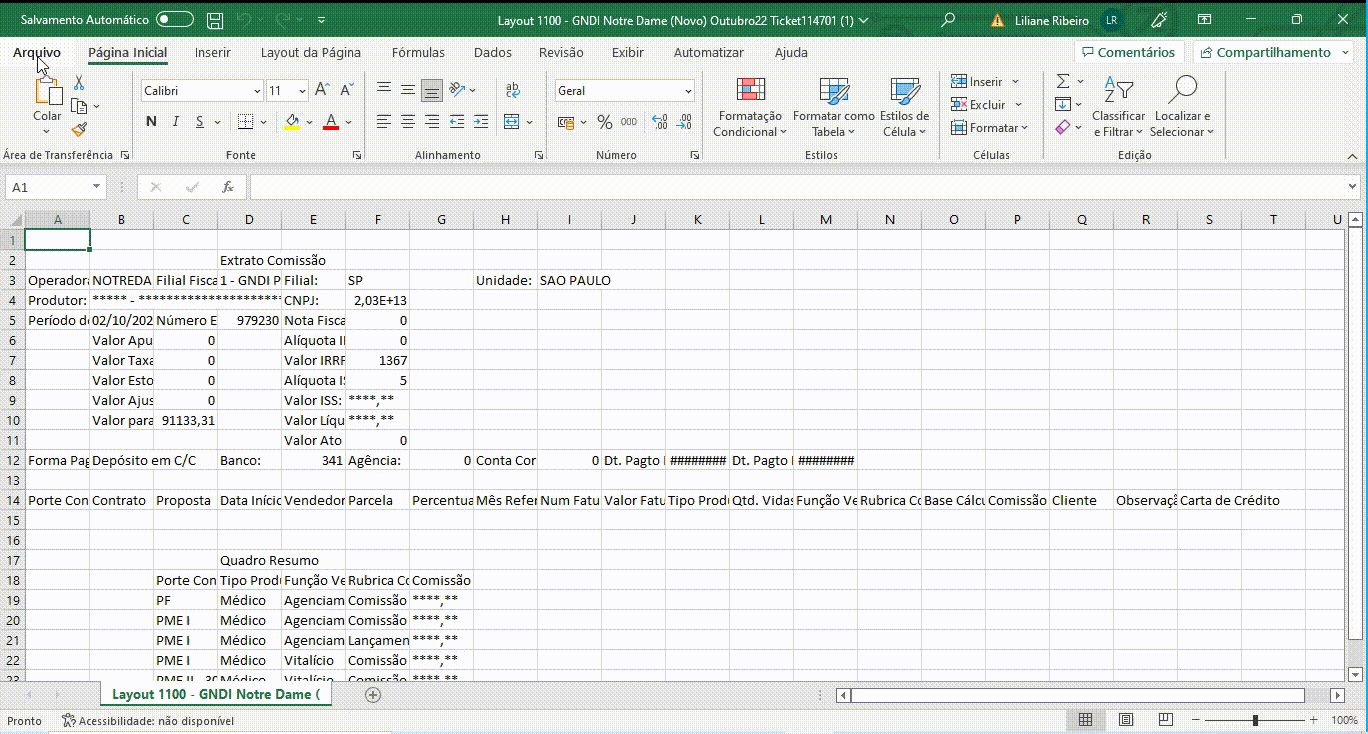The width and height of the screenshot is (1368, 734).
Task: Open Localizar e Selecionar
Action: tap(1181, 108)
